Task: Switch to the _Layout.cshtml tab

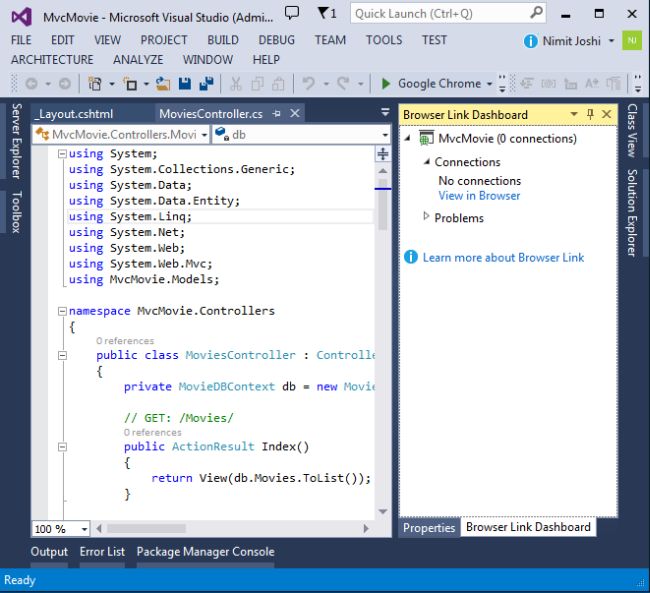Action: (x=75, y=114)
